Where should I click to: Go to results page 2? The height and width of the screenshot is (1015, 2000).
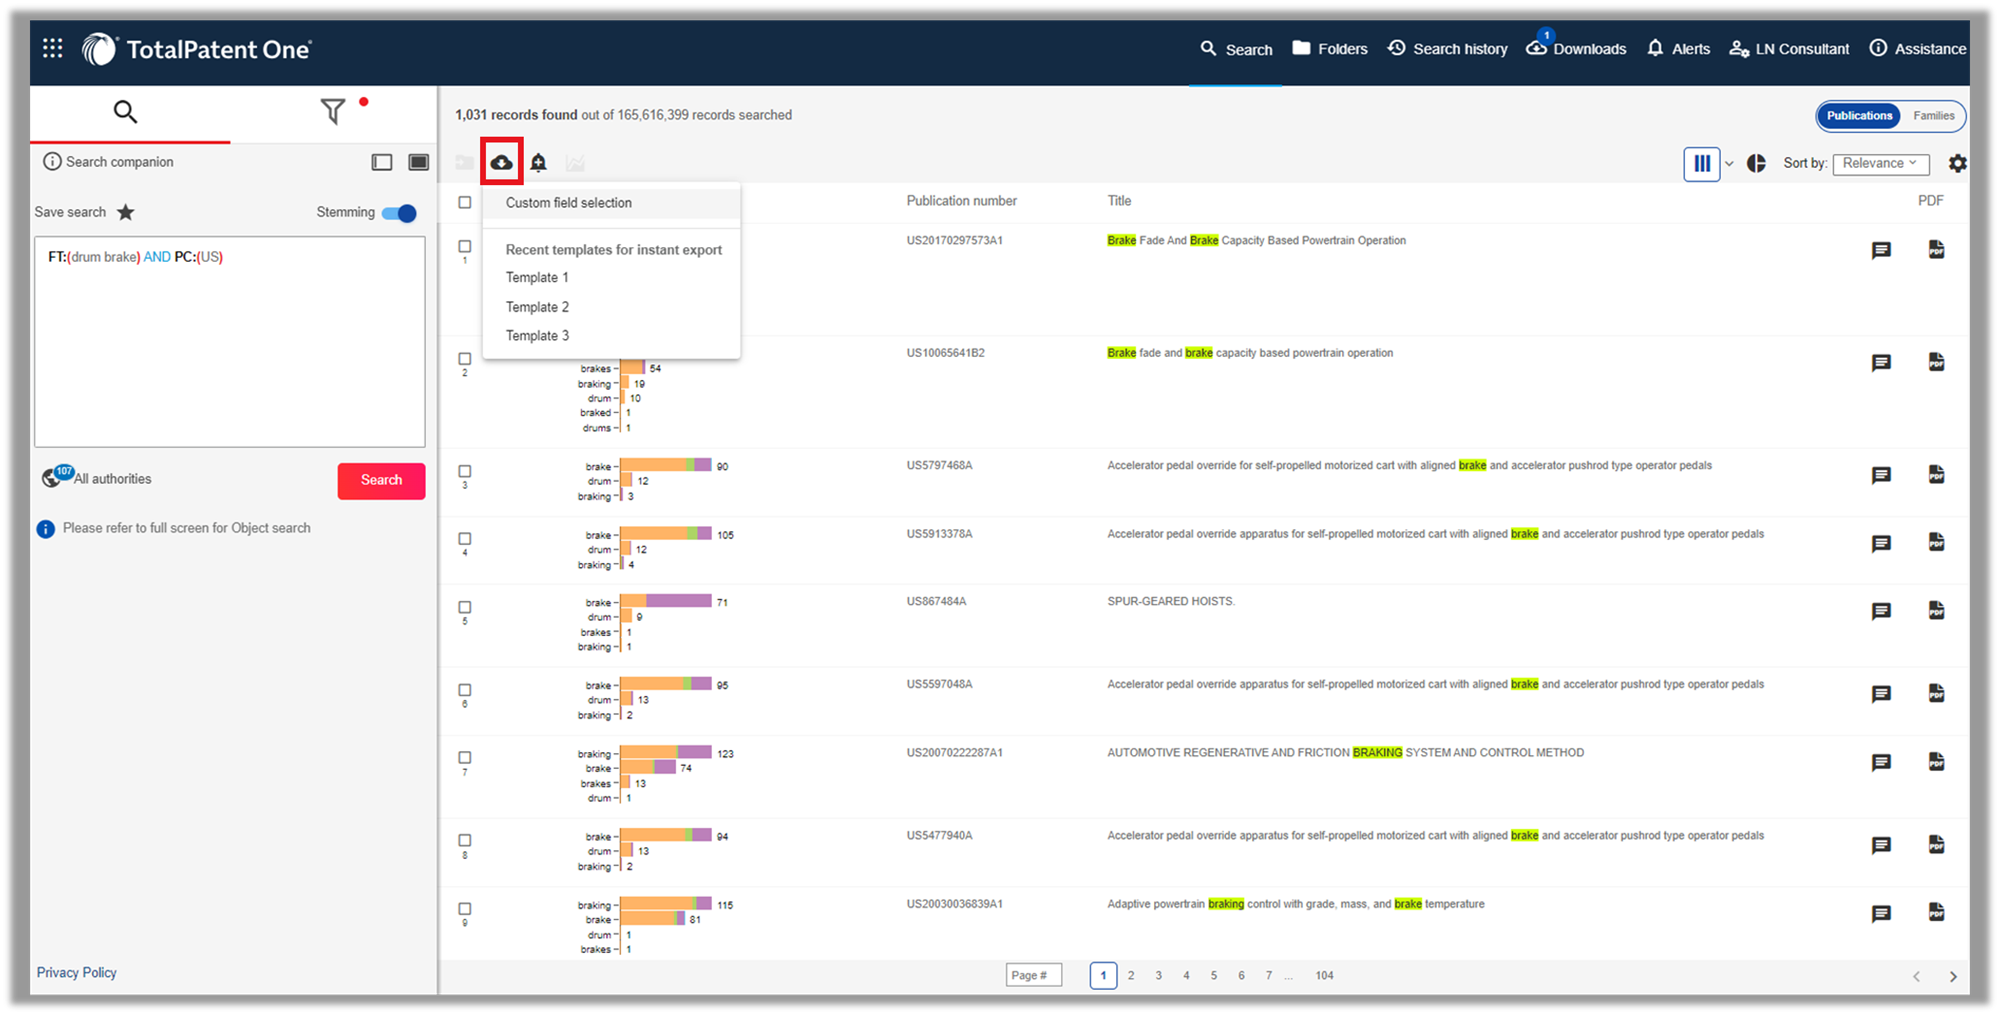[1131, 975]
